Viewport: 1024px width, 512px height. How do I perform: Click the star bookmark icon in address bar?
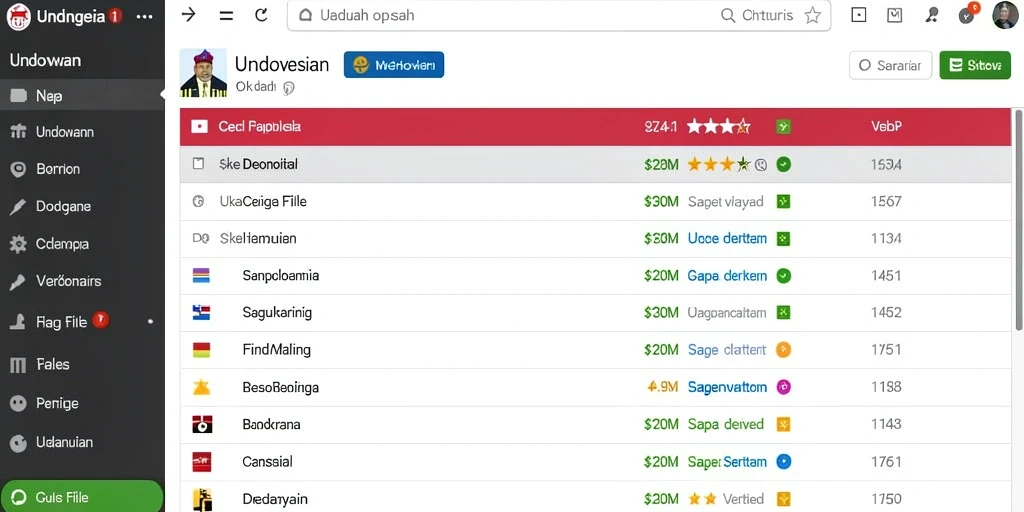pyautogui.click(x=812, y=16)
